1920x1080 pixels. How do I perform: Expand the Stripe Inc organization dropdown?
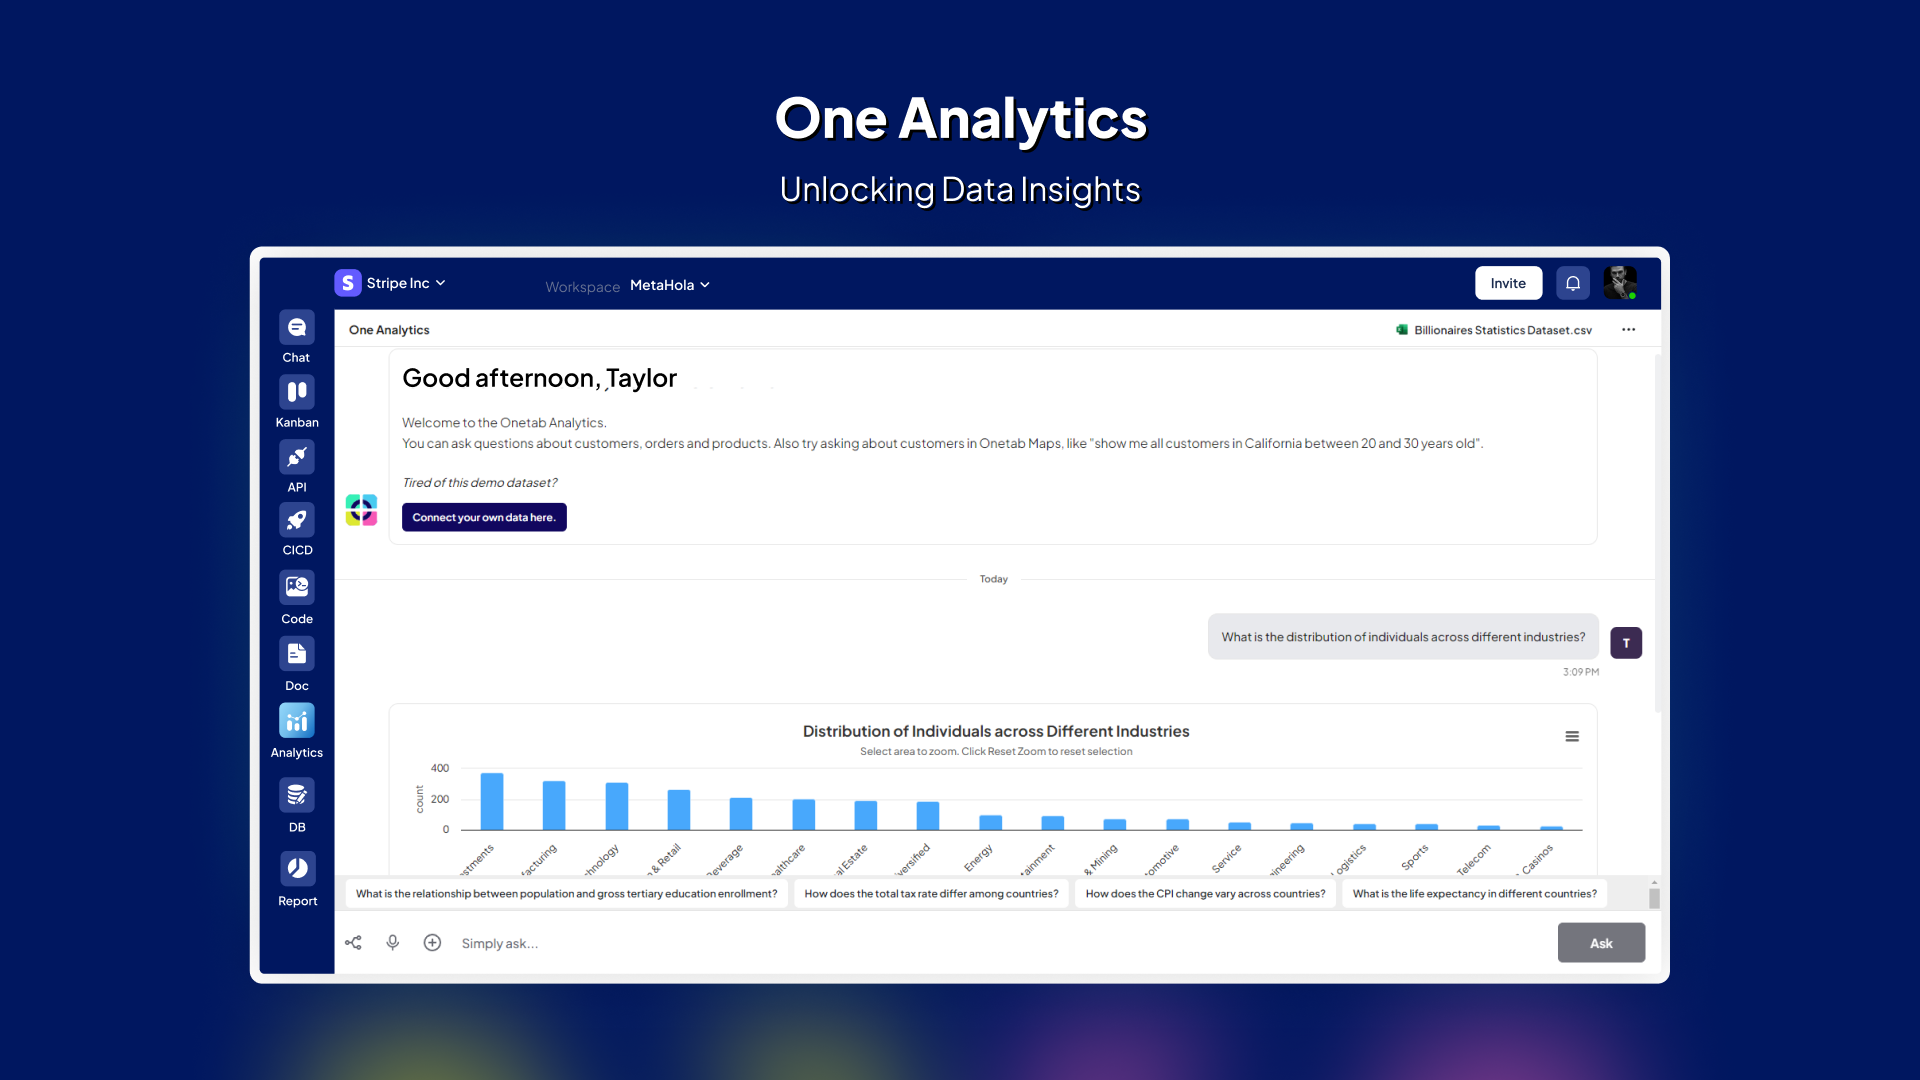391,283
